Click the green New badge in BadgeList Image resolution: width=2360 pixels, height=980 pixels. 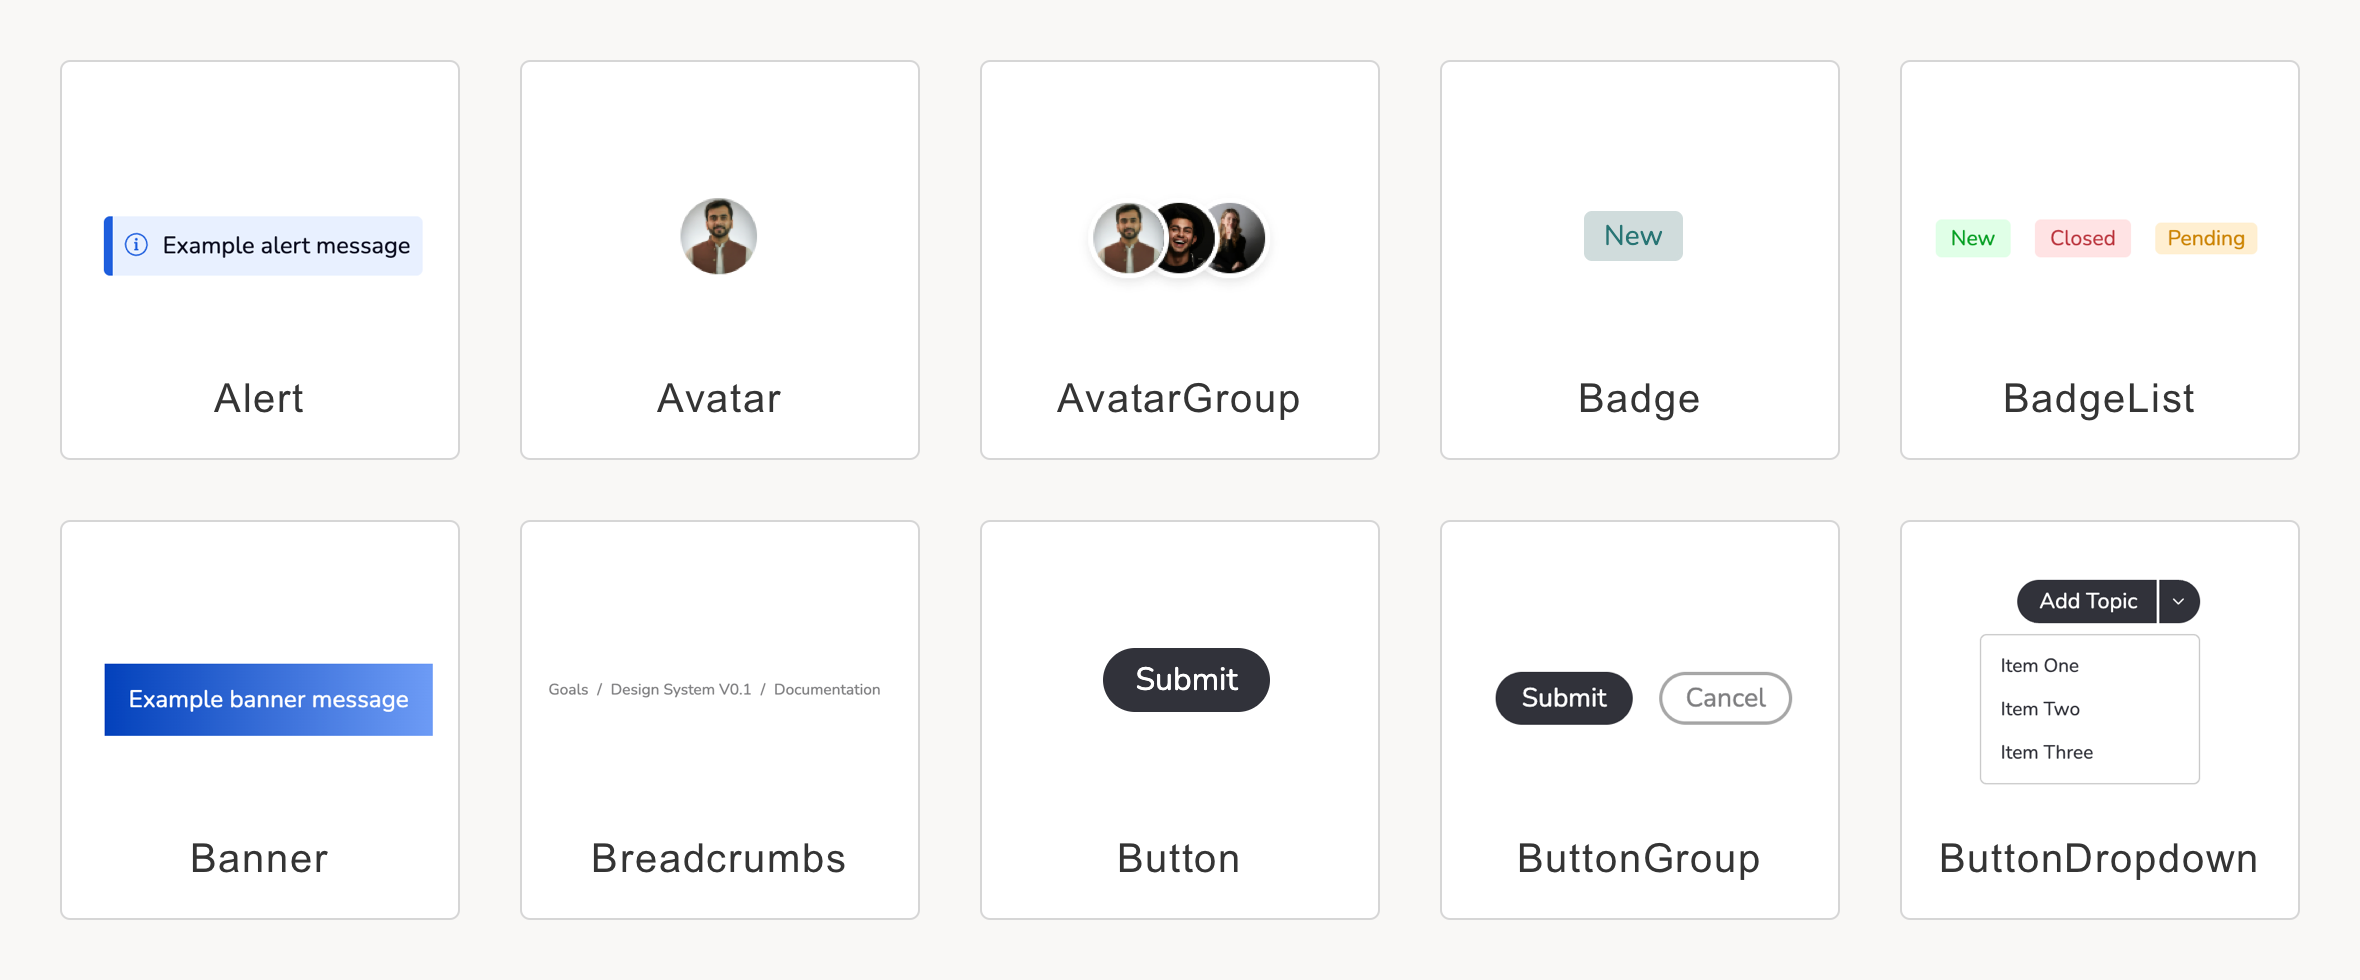point(1972,239)
